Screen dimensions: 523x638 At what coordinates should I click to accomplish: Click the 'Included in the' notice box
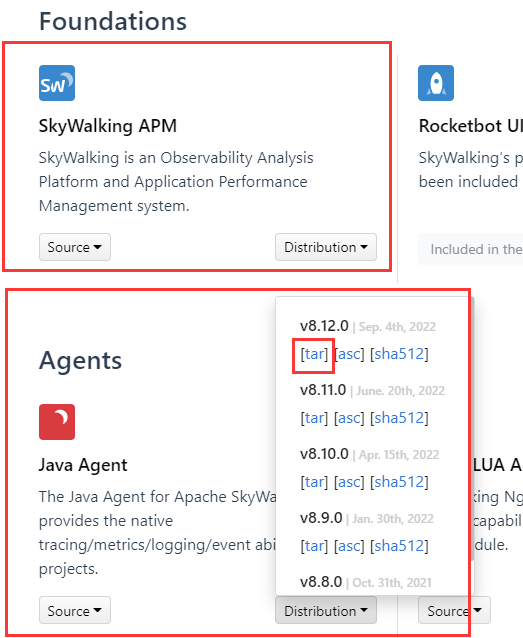470,249
